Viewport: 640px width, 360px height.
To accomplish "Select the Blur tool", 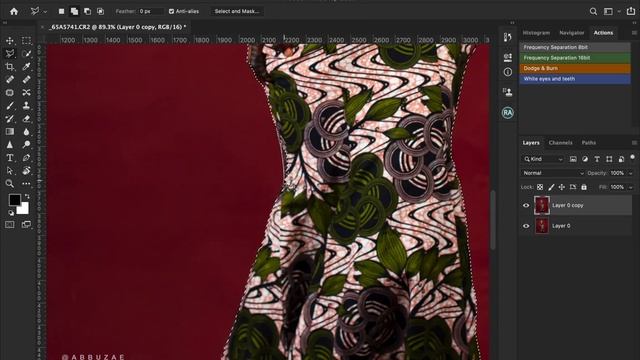I will [x=27, y=131].
